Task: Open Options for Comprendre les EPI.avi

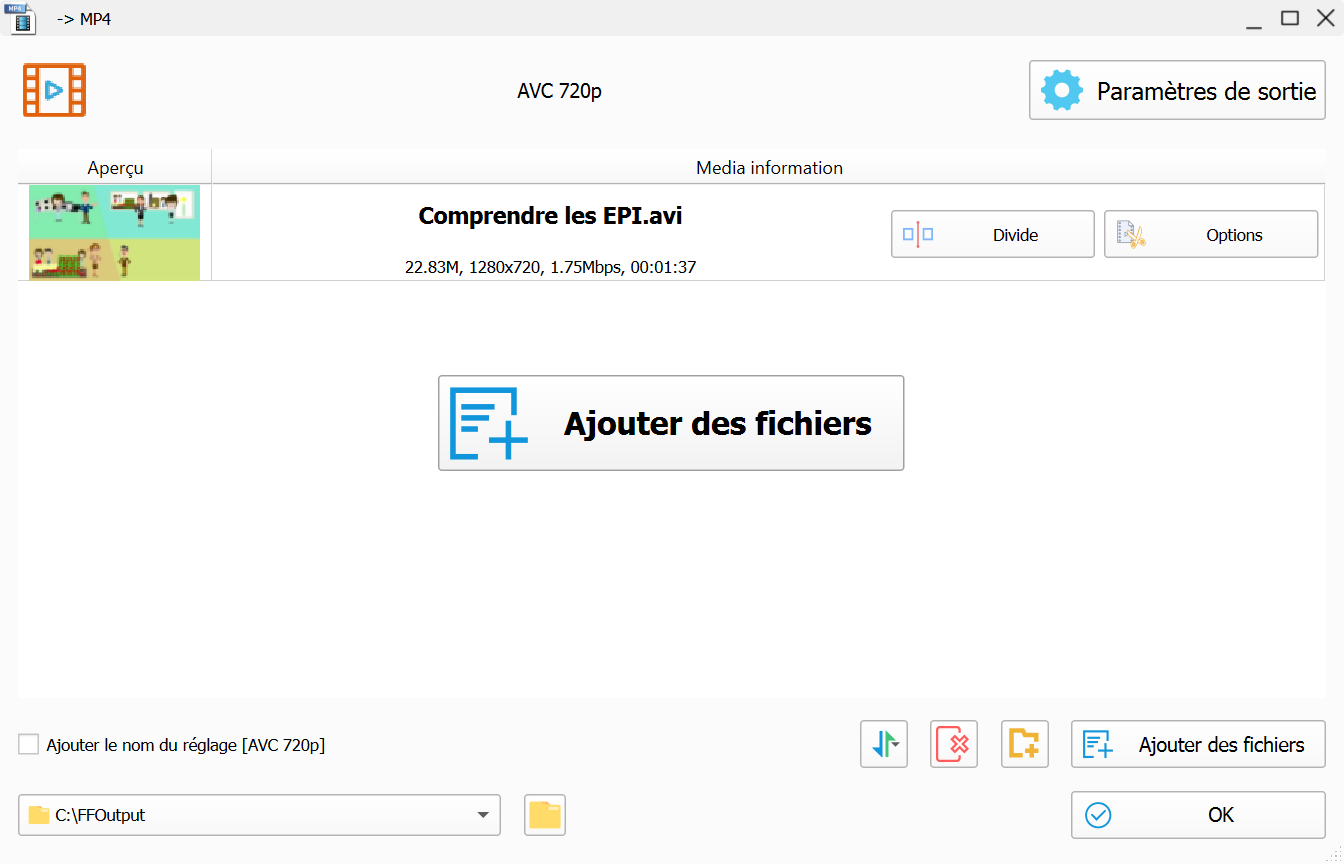Action: (1210, 235)
